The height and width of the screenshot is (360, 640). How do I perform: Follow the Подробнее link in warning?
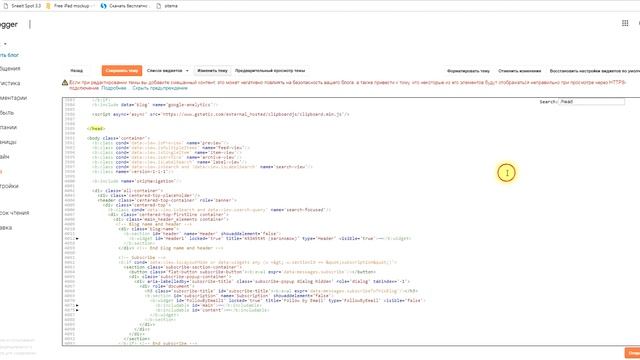[114, 88]
